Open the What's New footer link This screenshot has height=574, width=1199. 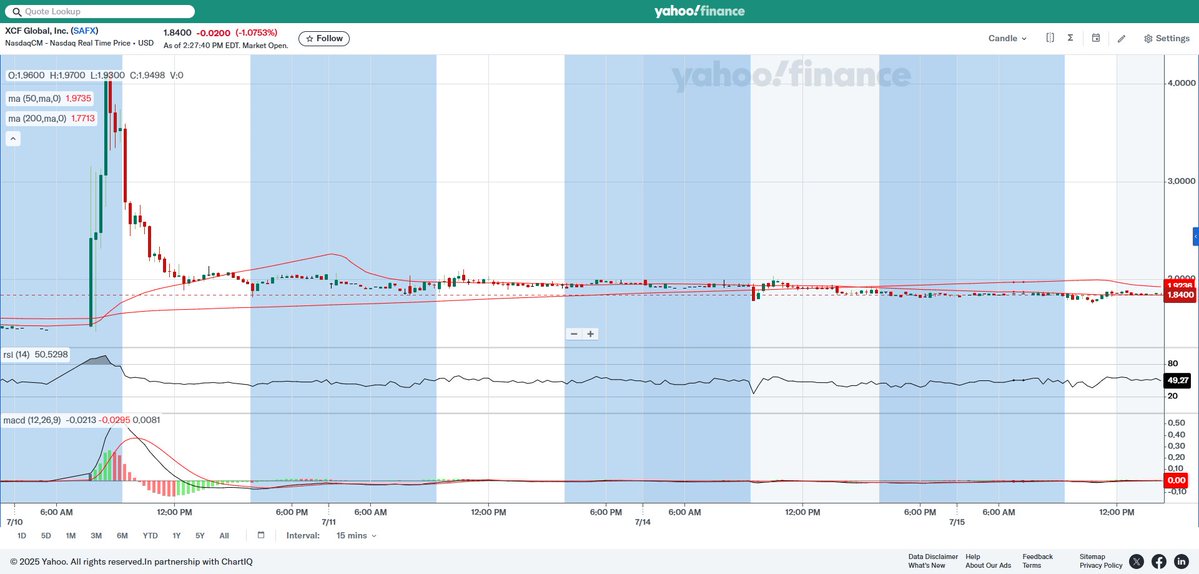[x=926, y=566]
